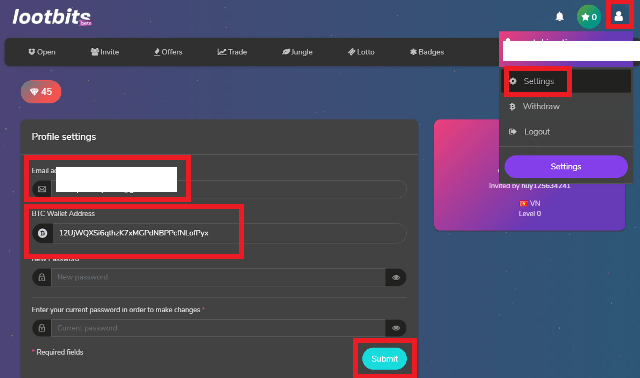View the Badges page
This screenshot has height=378, width=640.
click(x=427, y=52)
